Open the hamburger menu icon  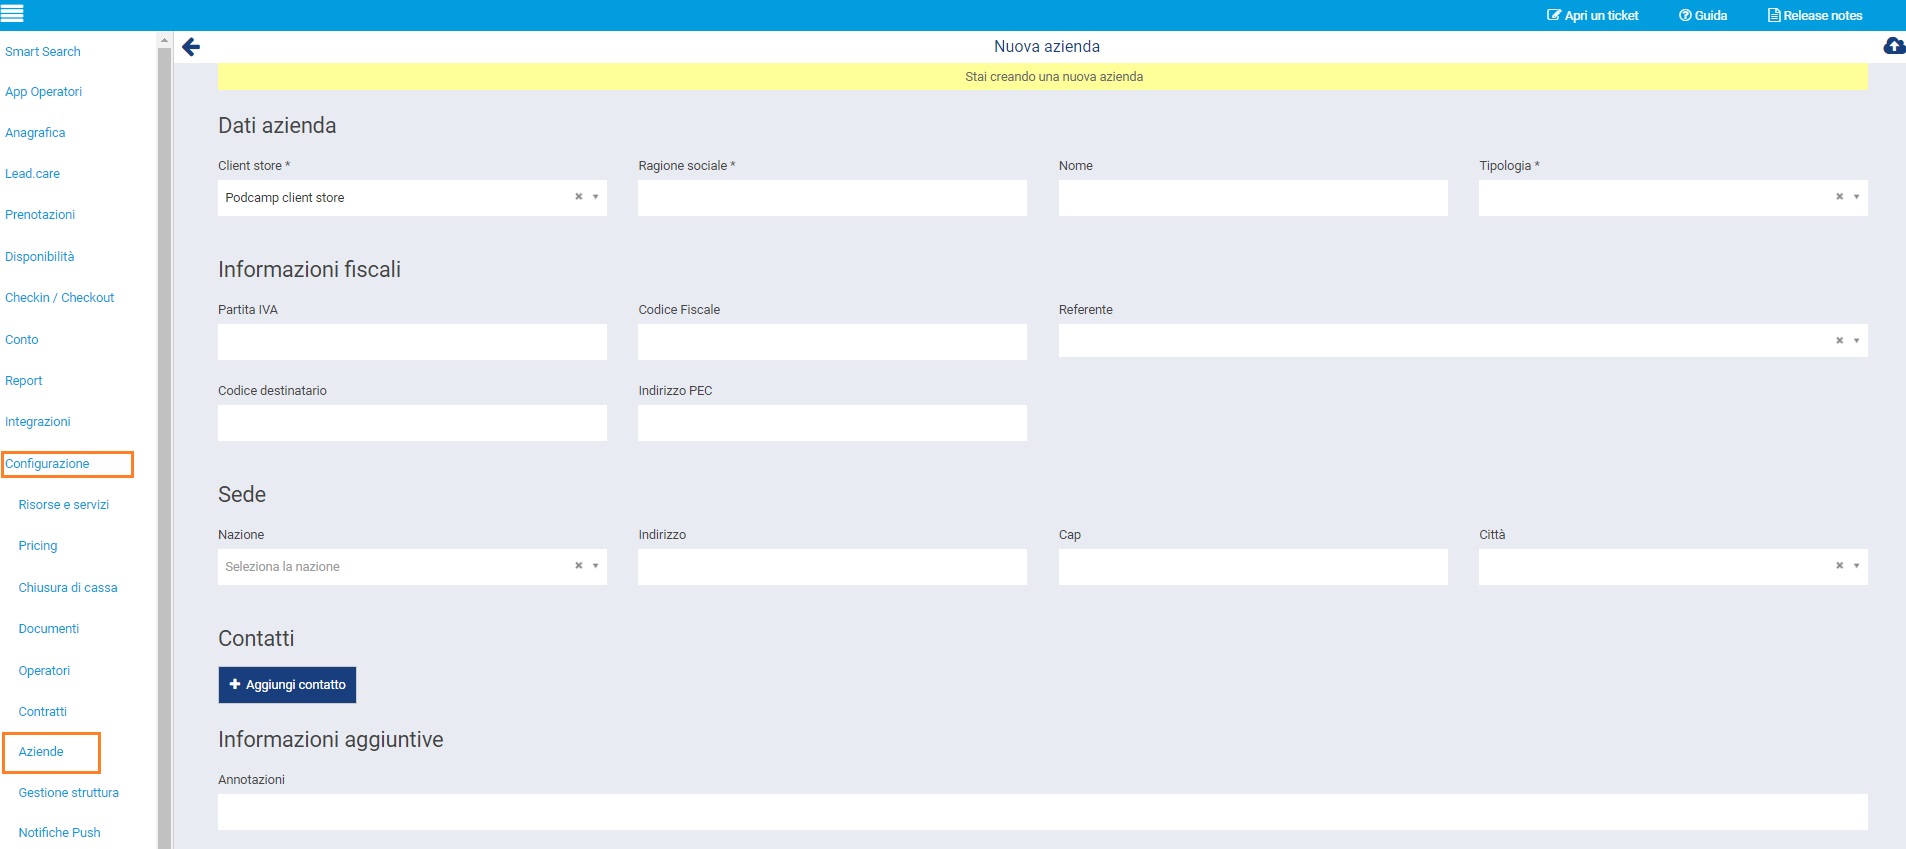pyautogui.click(x=12, y=14)
